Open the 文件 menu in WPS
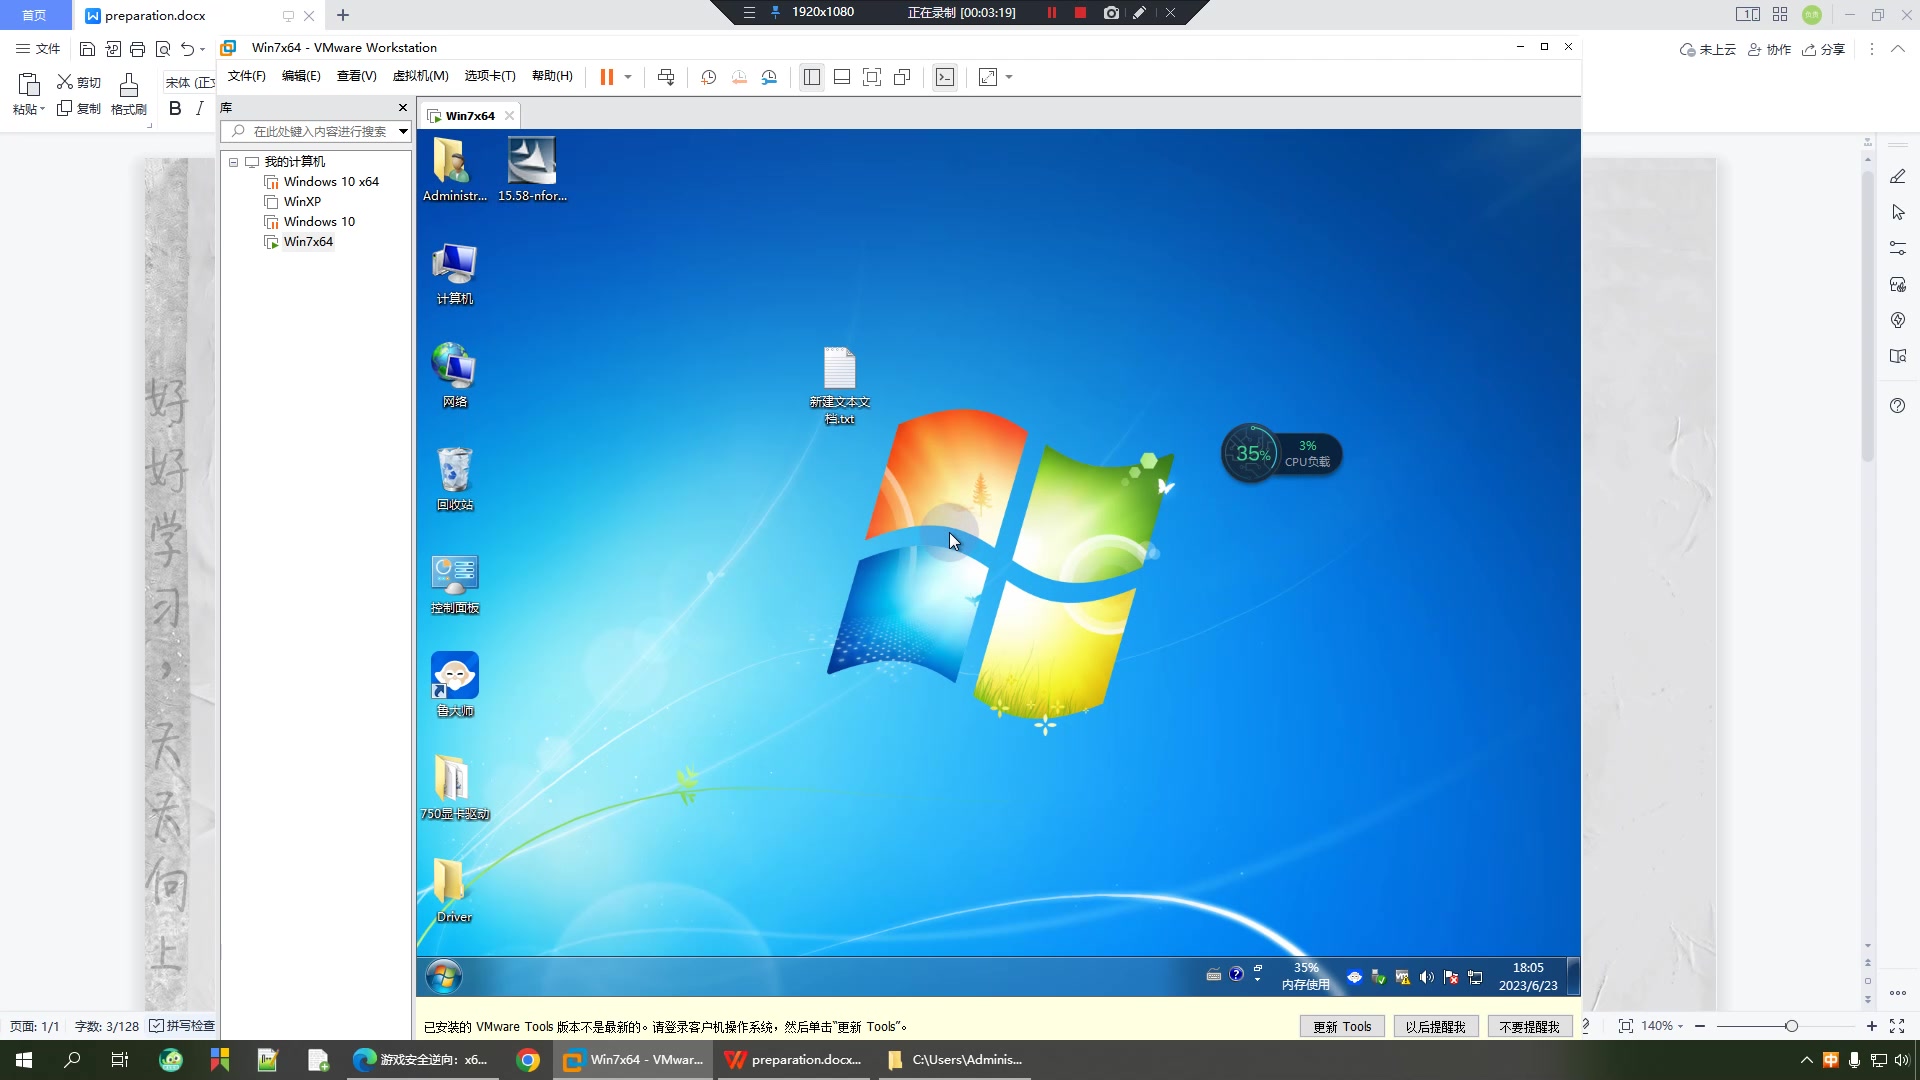 38,48
